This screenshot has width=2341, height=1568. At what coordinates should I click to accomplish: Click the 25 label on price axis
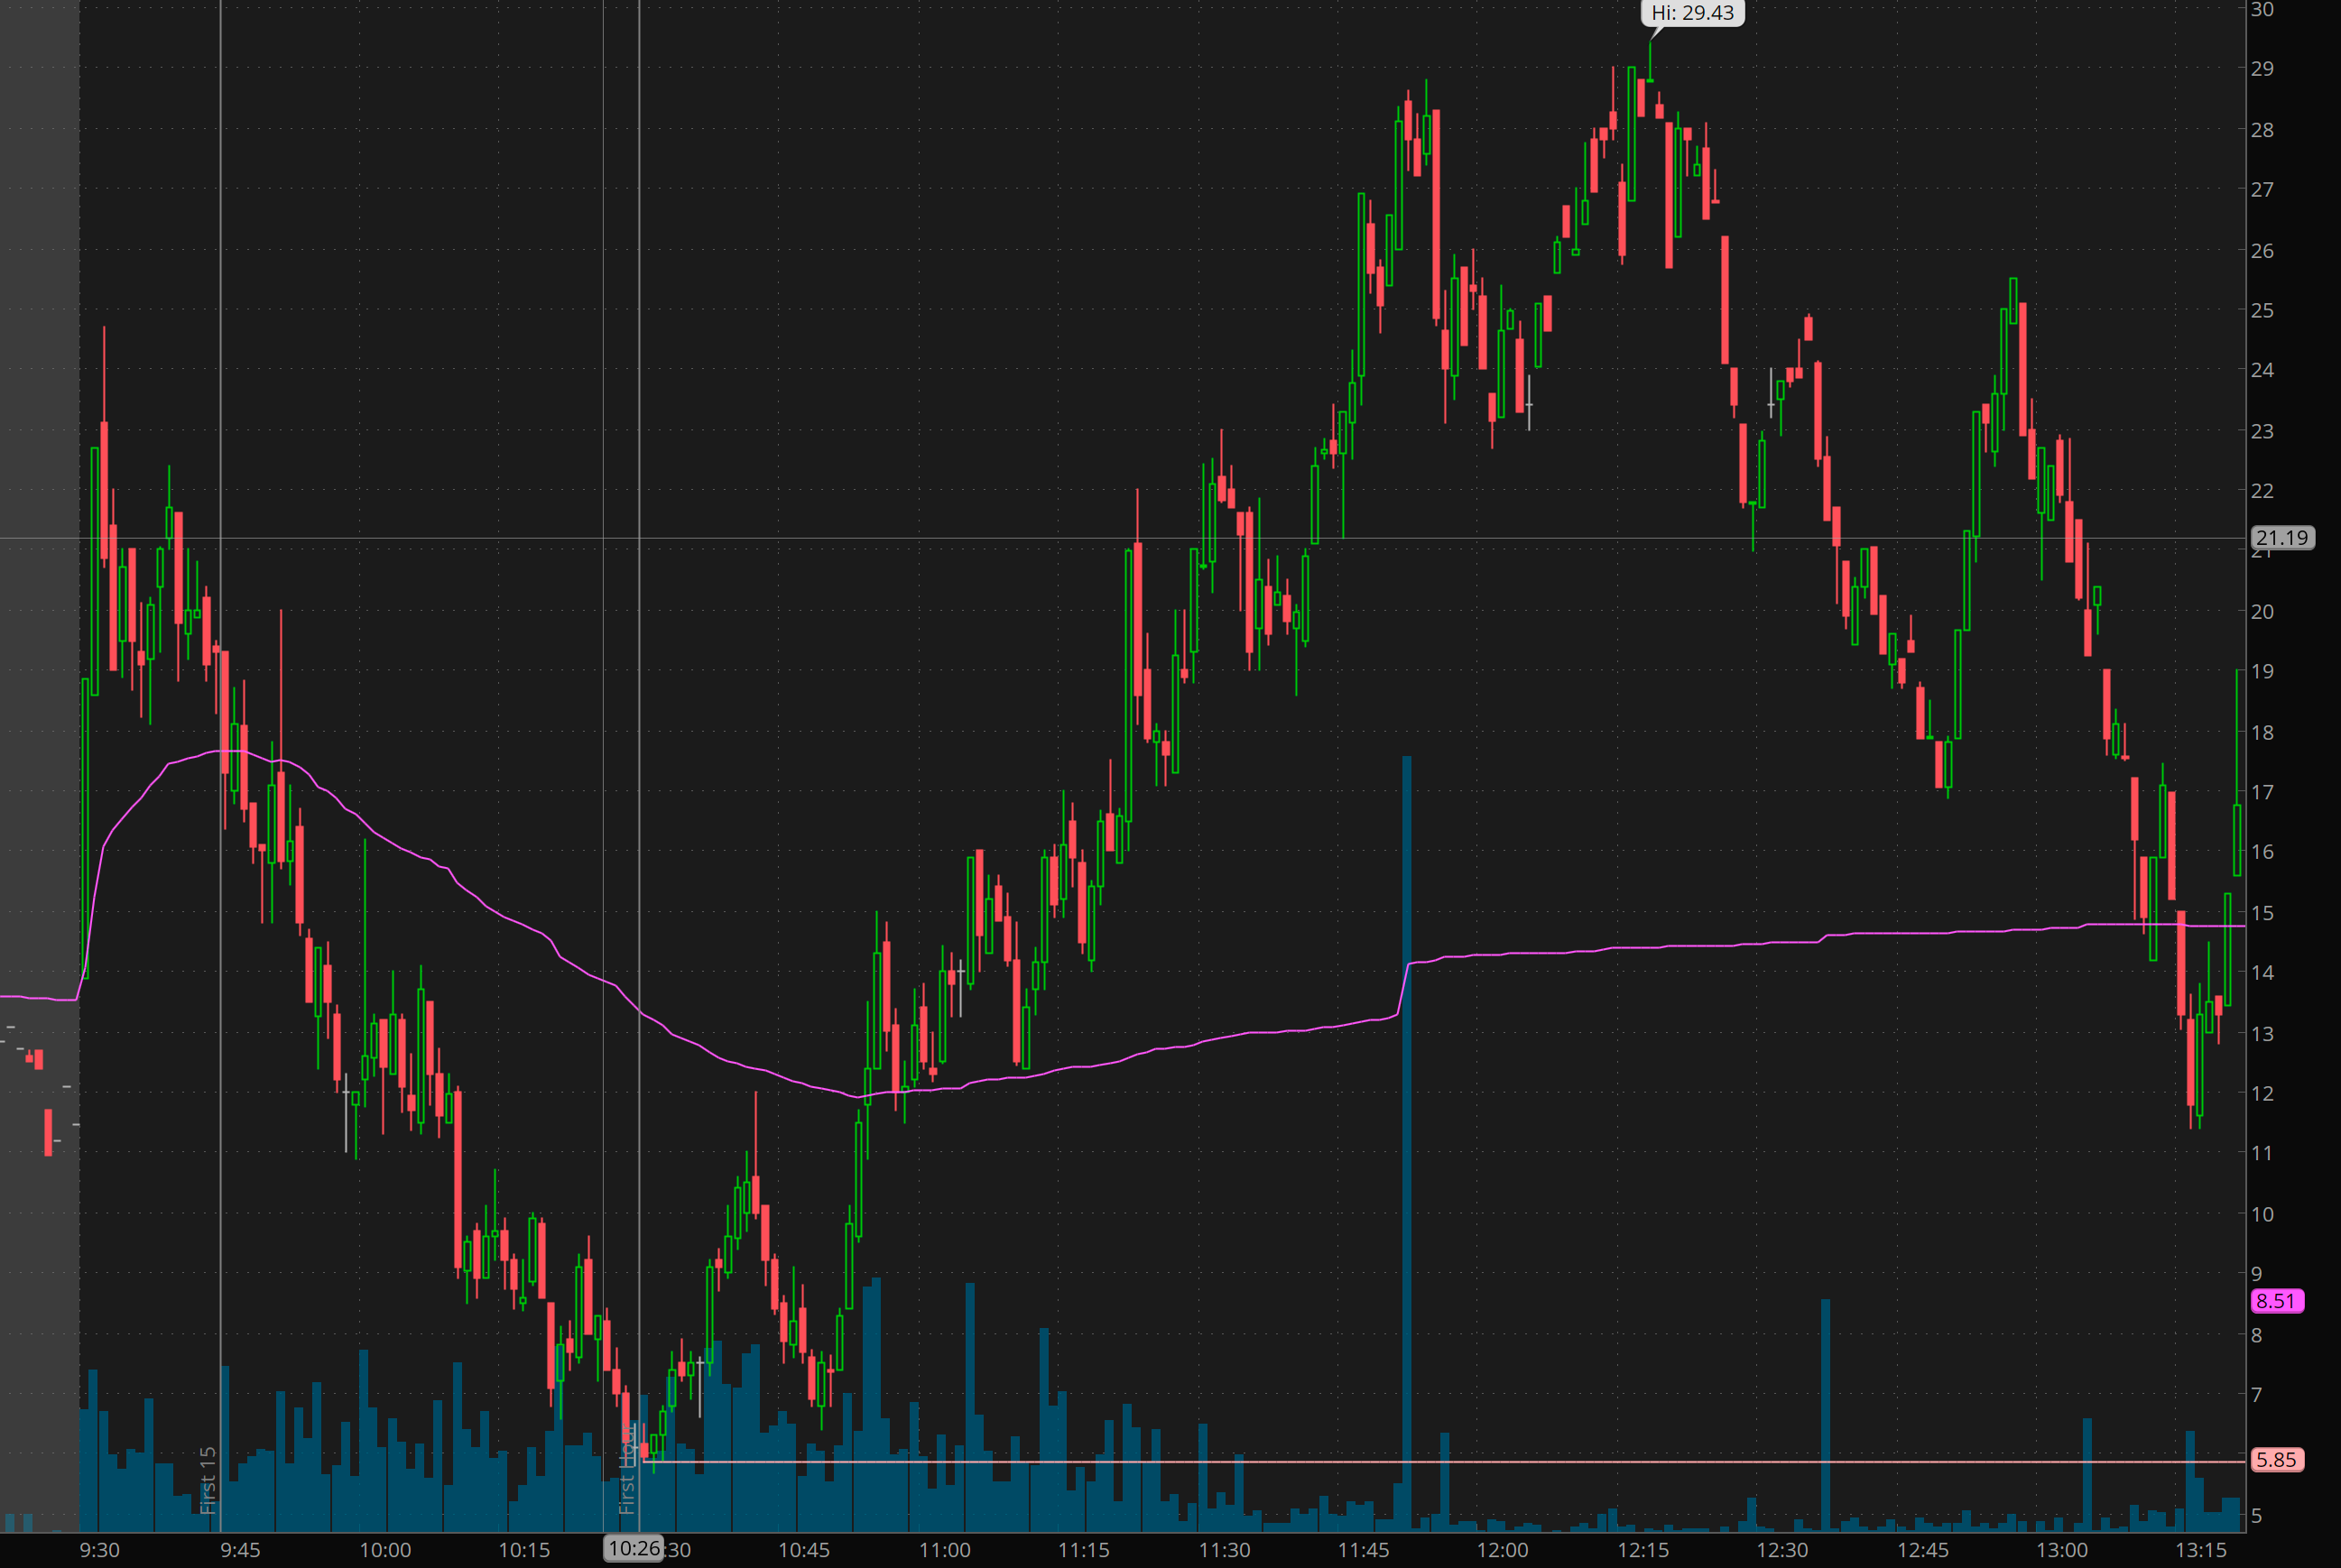2262,310
